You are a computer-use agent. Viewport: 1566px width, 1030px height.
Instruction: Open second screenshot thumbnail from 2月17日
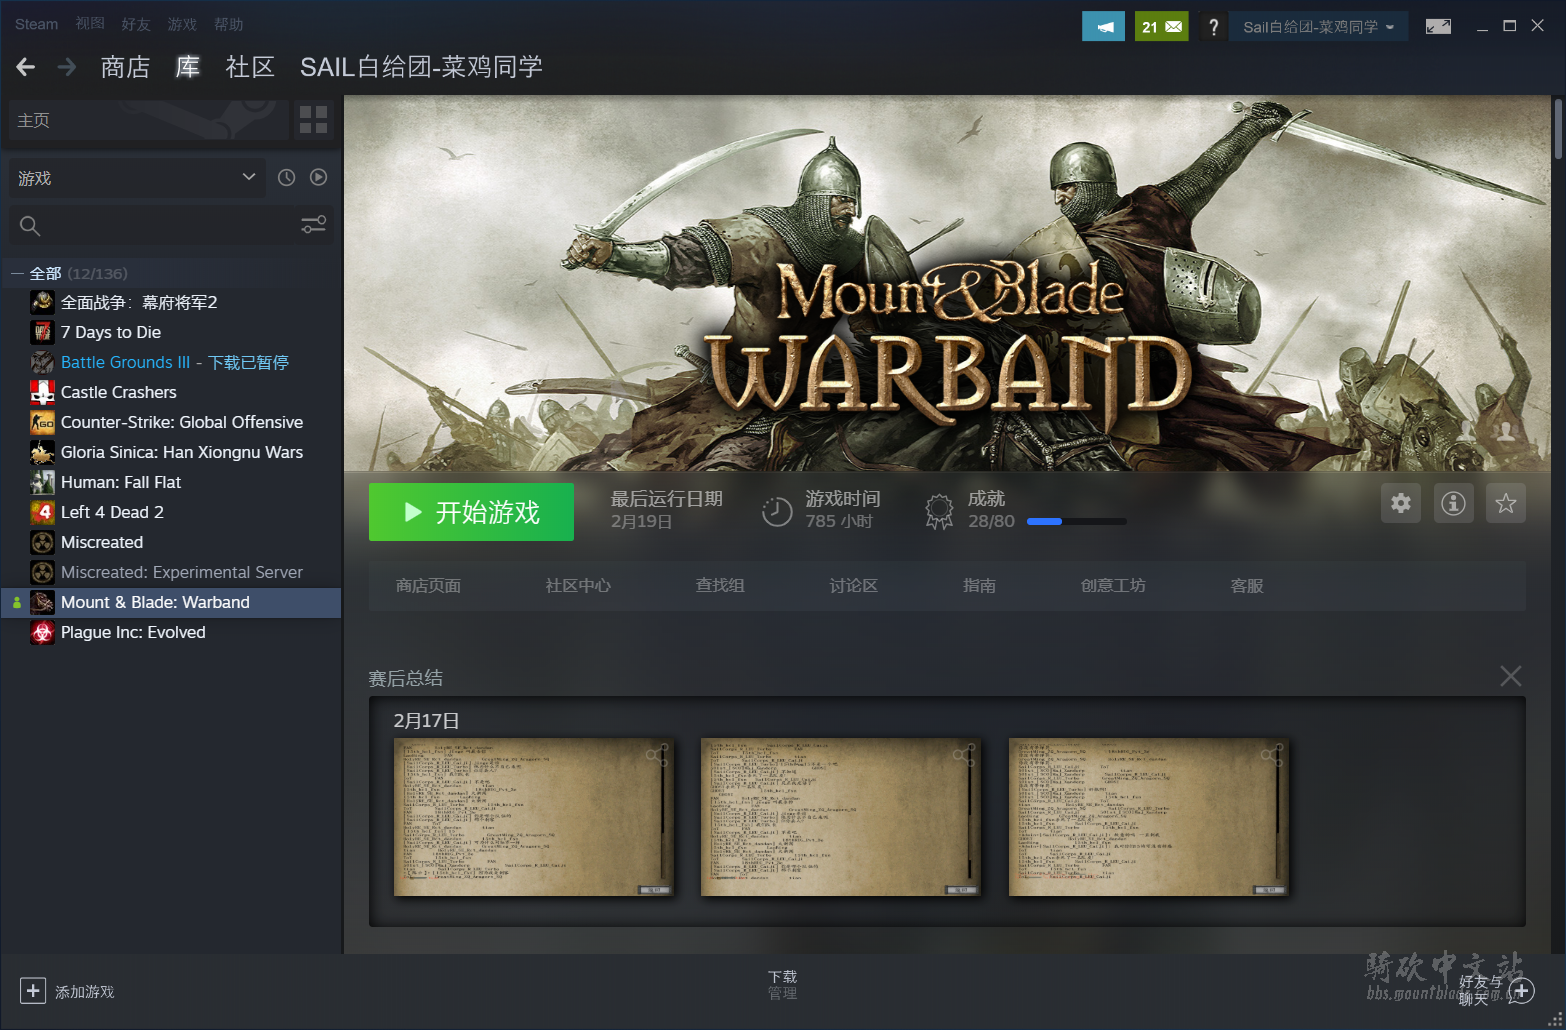pos(841,817)
